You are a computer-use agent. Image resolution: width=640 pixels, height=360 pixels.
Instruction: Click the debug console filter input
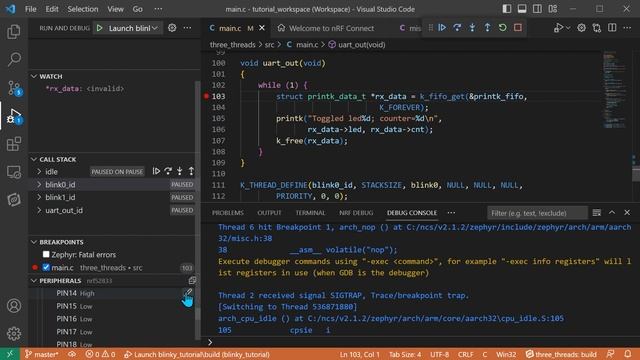537,213
